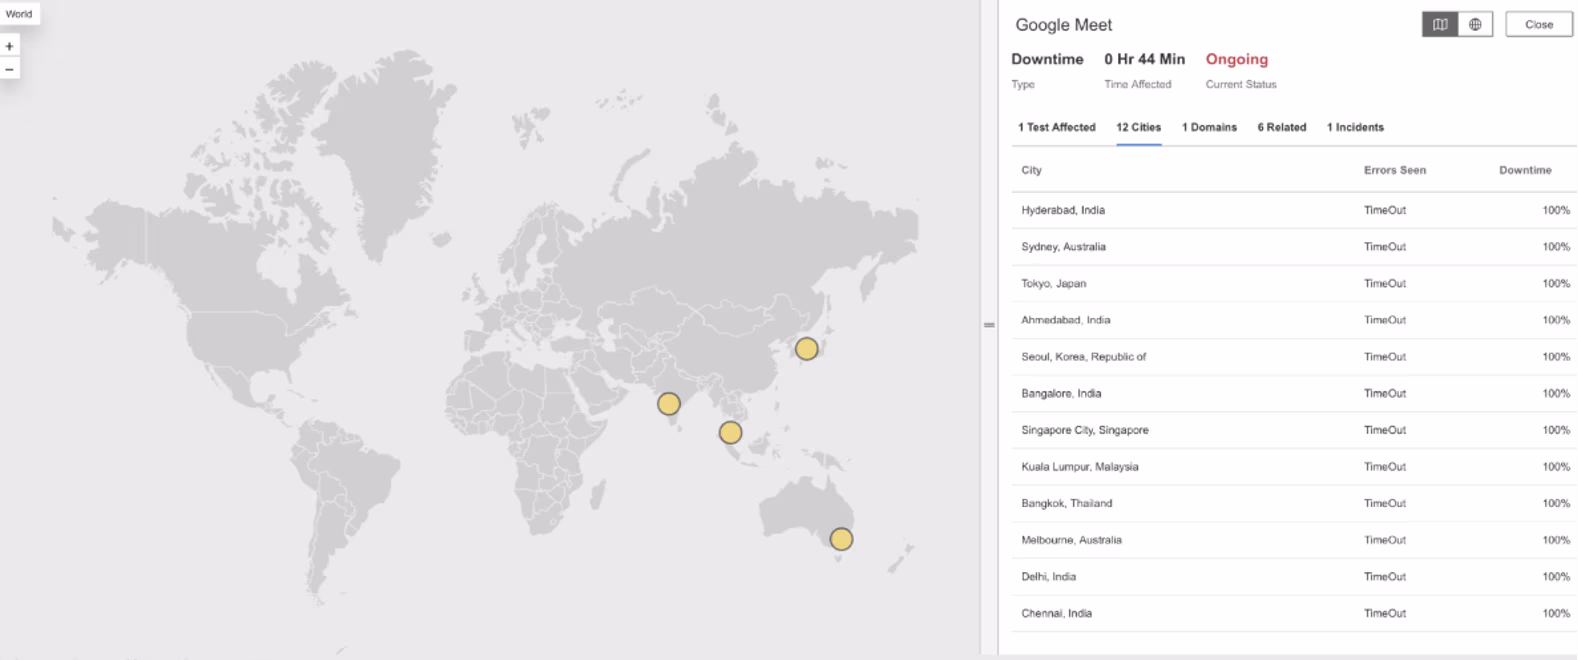Select the 12 Cities tab
The height and width of the screenshot is (660, 1578).
point(1138,127)
